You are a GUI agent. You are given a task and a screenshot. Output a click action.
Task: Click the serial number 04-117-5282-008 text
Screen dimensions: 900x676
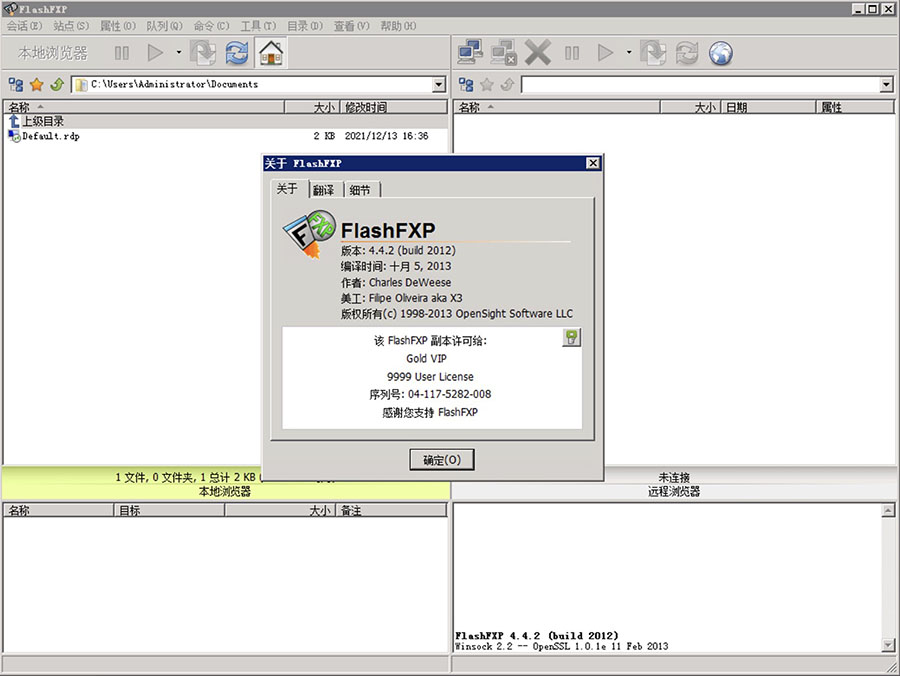point(449,394)
